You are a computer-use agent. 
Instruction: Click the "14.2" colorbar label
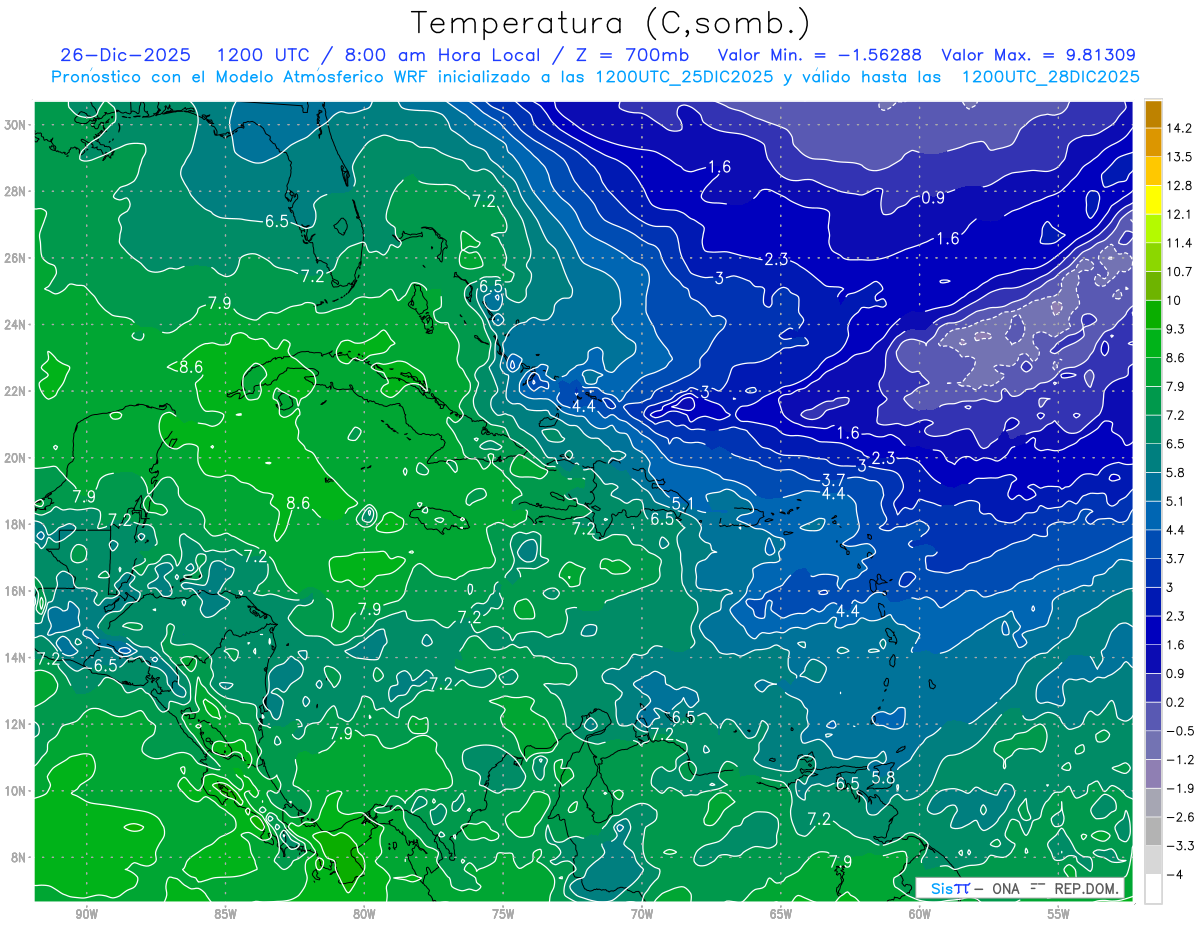click(1180, 128)
